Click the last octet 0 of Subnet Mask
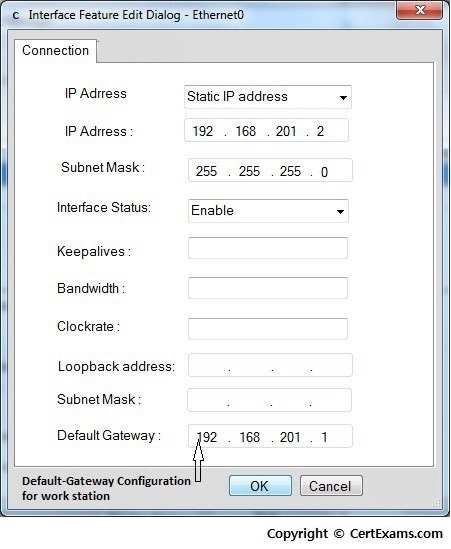The height and width of the screenshot is (549, 451). point(324,172)
